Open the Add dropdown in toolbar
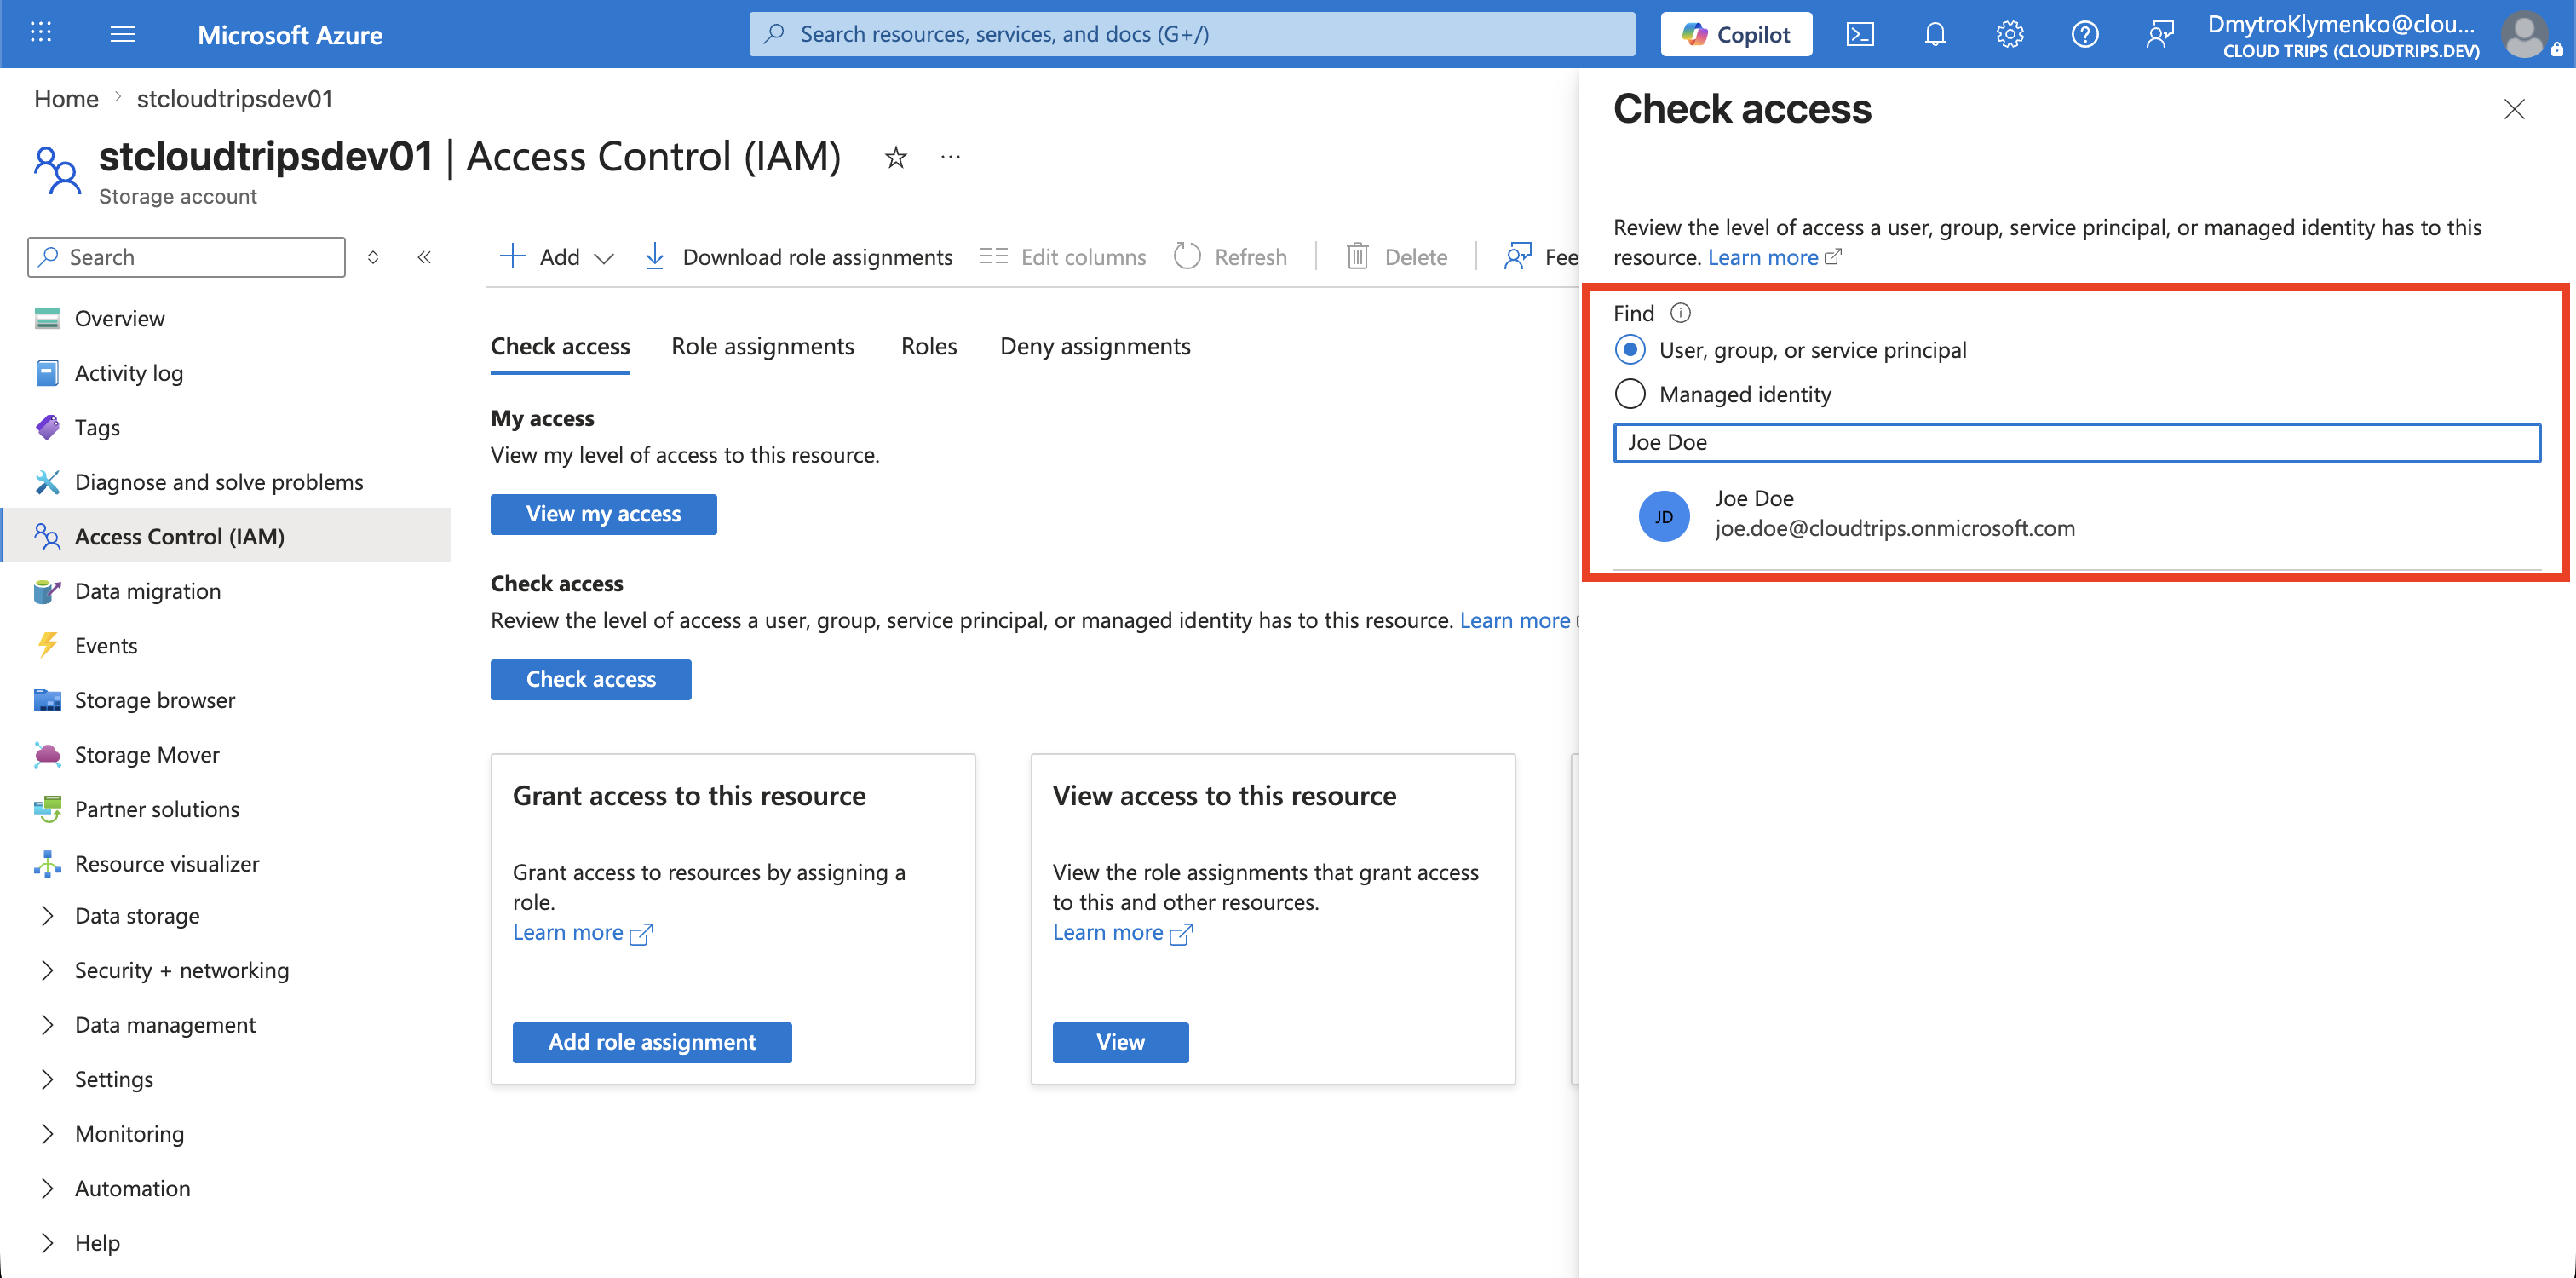Viewport: 2576px width, 1278px height. click(x=556, y=257)
